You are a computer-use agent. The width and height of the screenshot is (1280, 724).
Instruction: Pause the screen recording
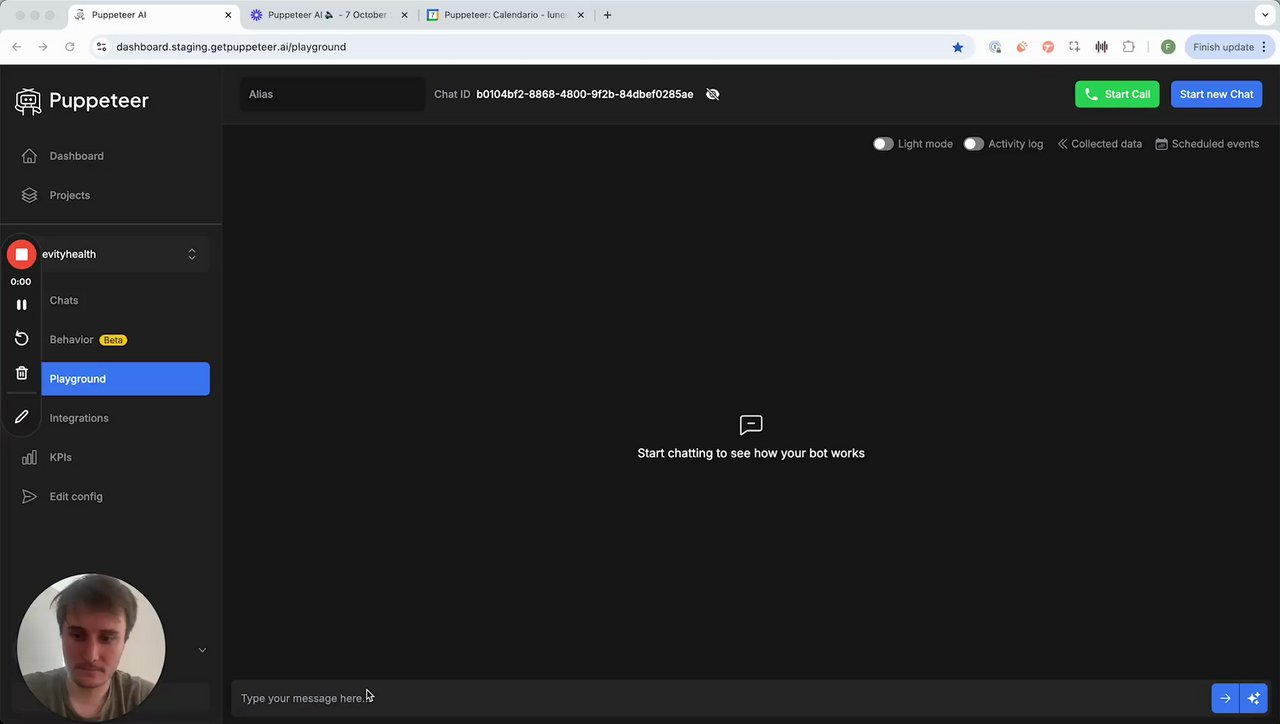pos(21,305)
